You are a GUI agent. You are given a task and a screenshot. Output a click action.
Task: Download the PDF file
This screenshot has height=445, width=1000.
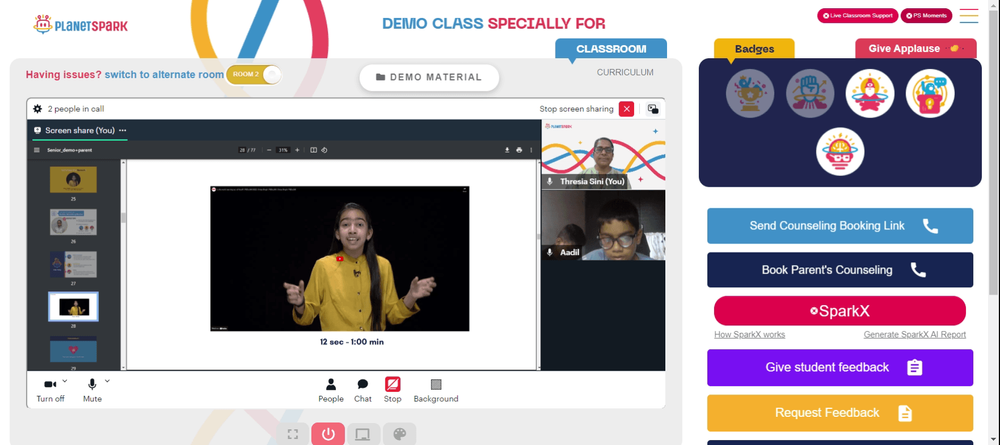pyautogui.click(x=508, y=150)
